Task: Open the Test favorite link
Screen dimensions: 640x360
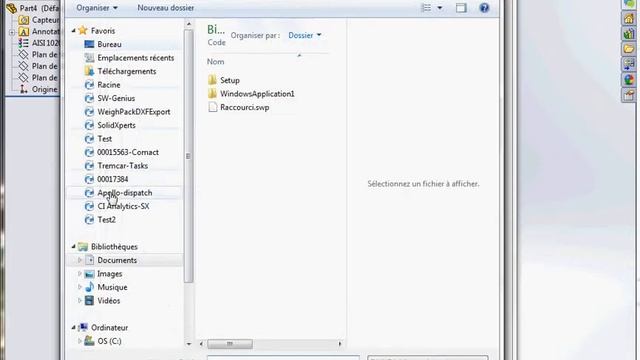Action: tap(104, 138)
